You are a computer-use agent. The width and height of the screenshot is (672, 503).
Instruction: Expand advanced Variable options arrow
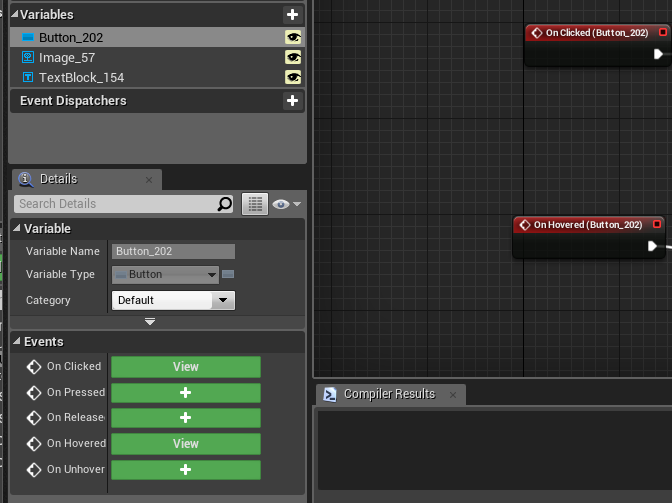pyautogui.click(x=150, y=321)
